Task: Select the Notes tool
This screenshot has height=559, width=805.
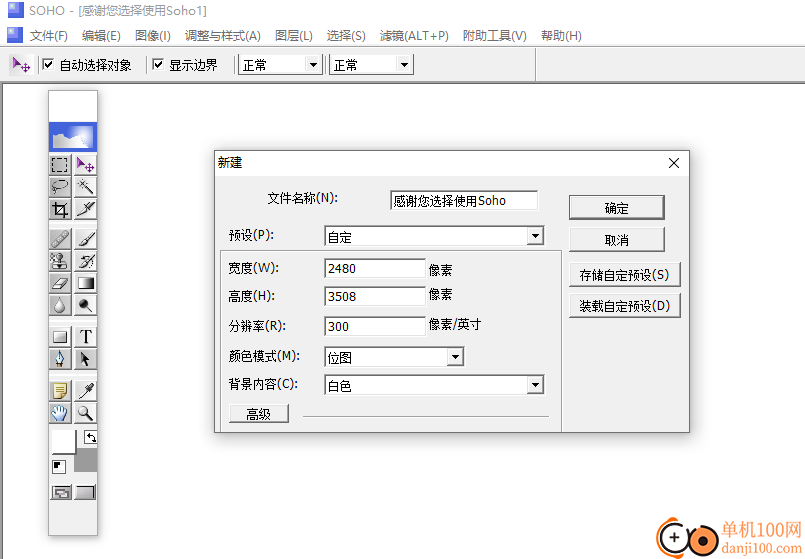Action: click(60, 391)
